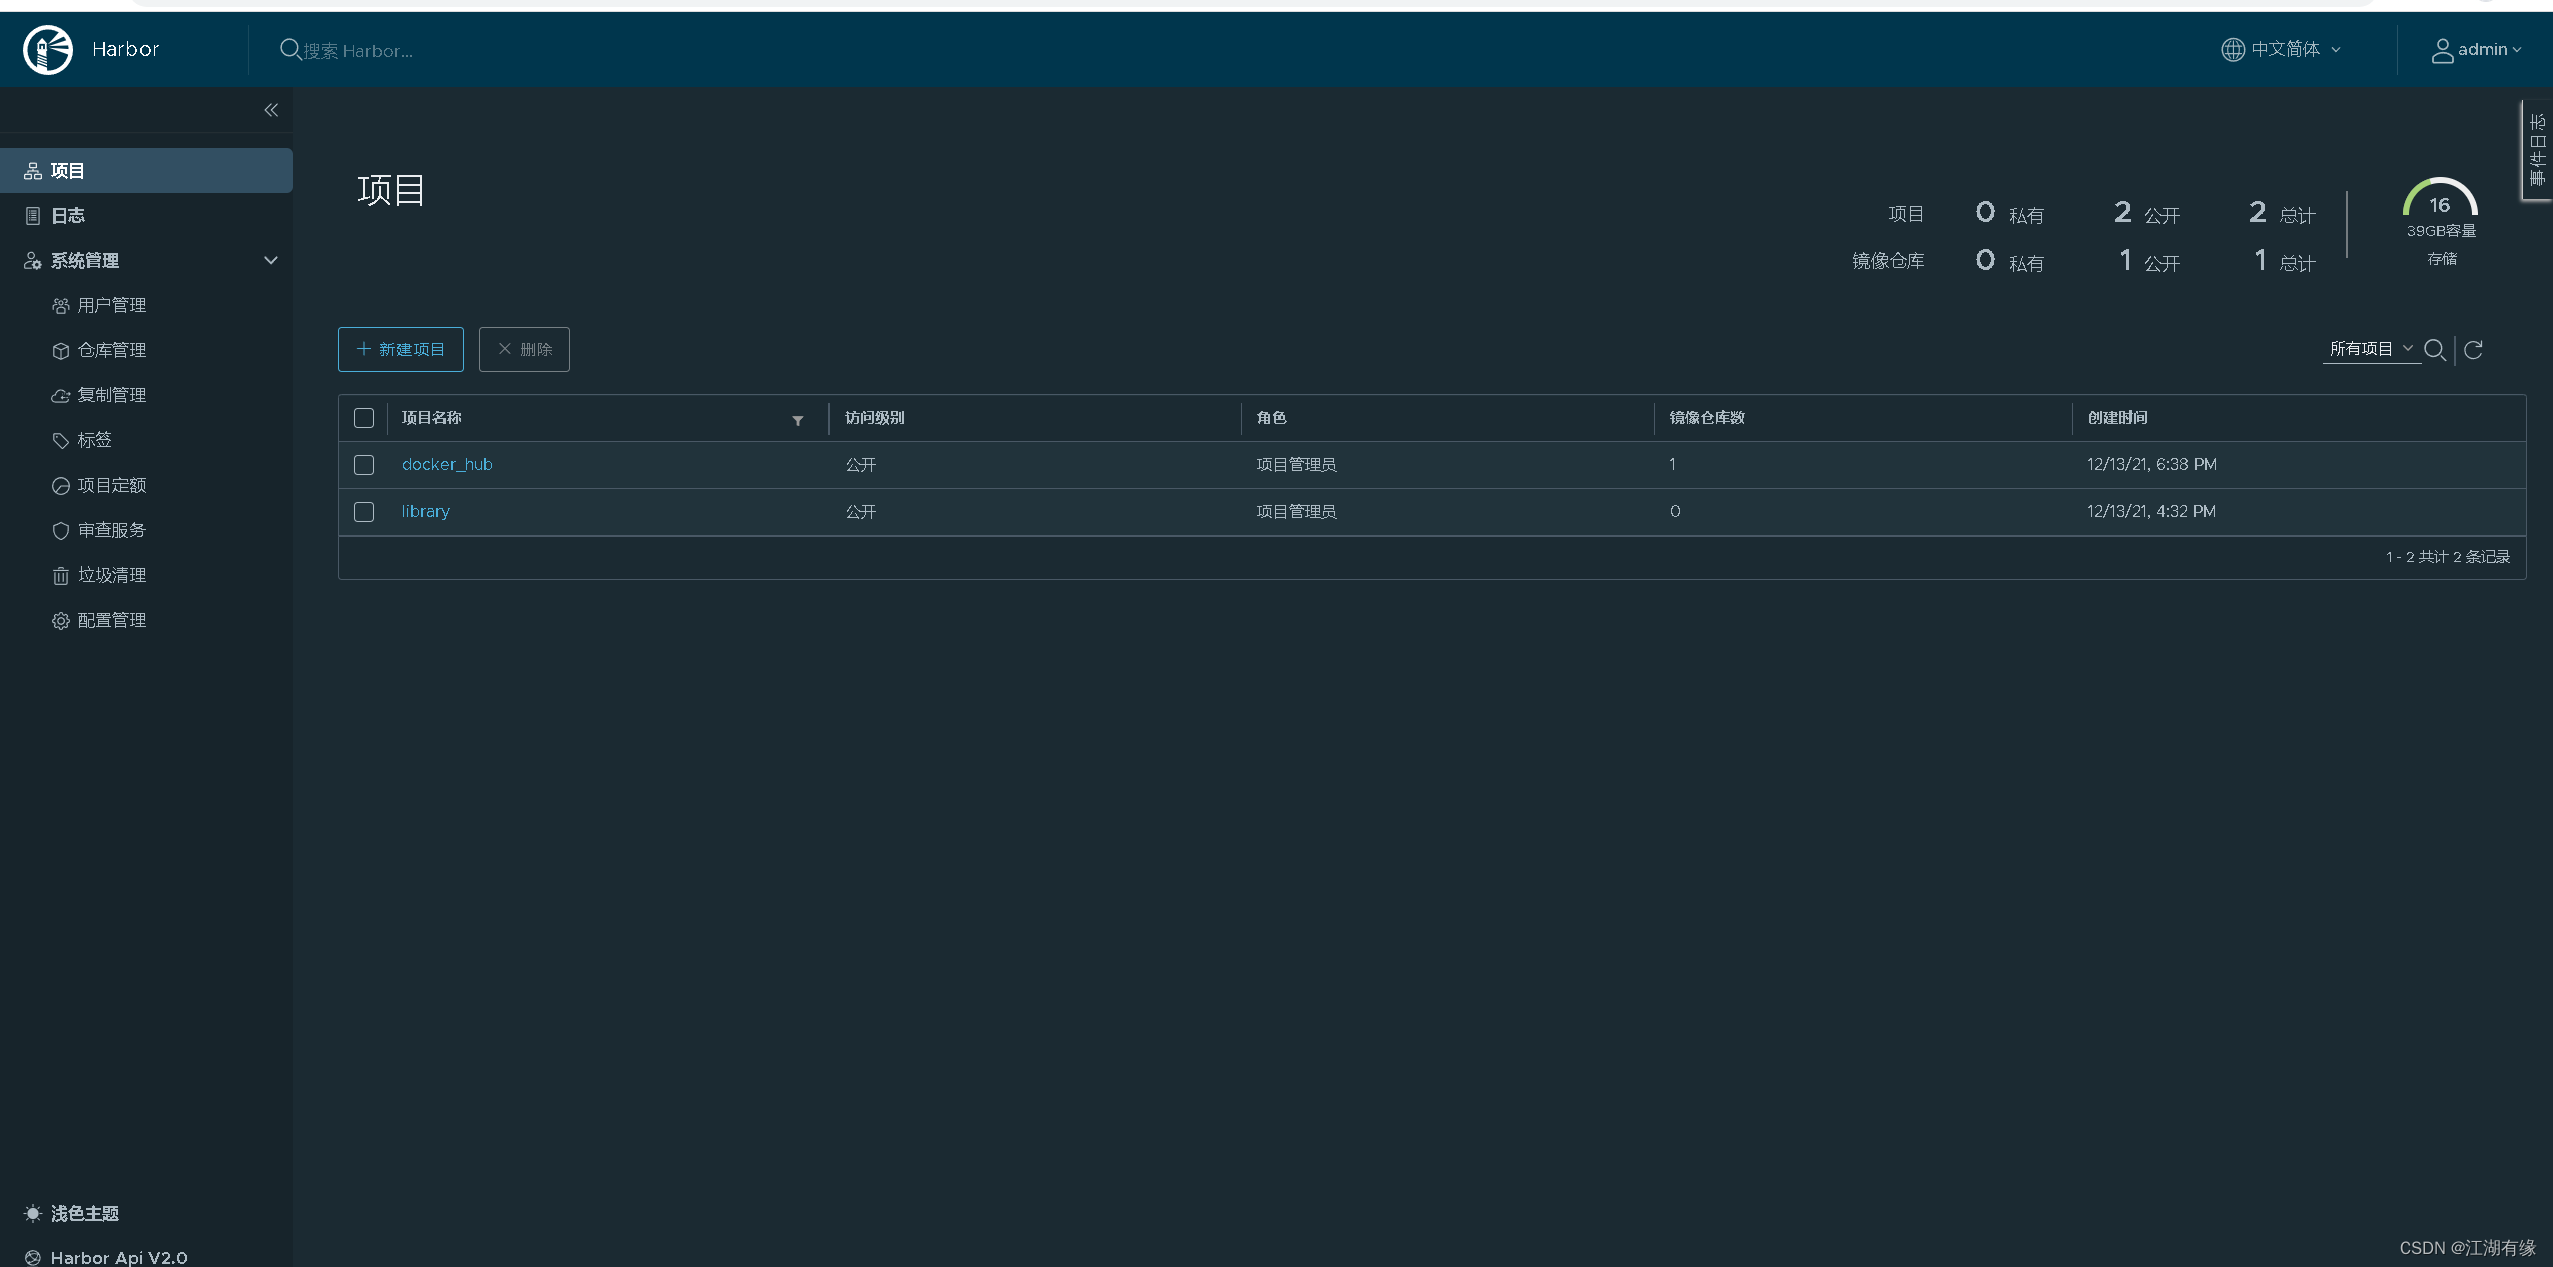Click the 新建项目 button

click(x=401, y=349)
